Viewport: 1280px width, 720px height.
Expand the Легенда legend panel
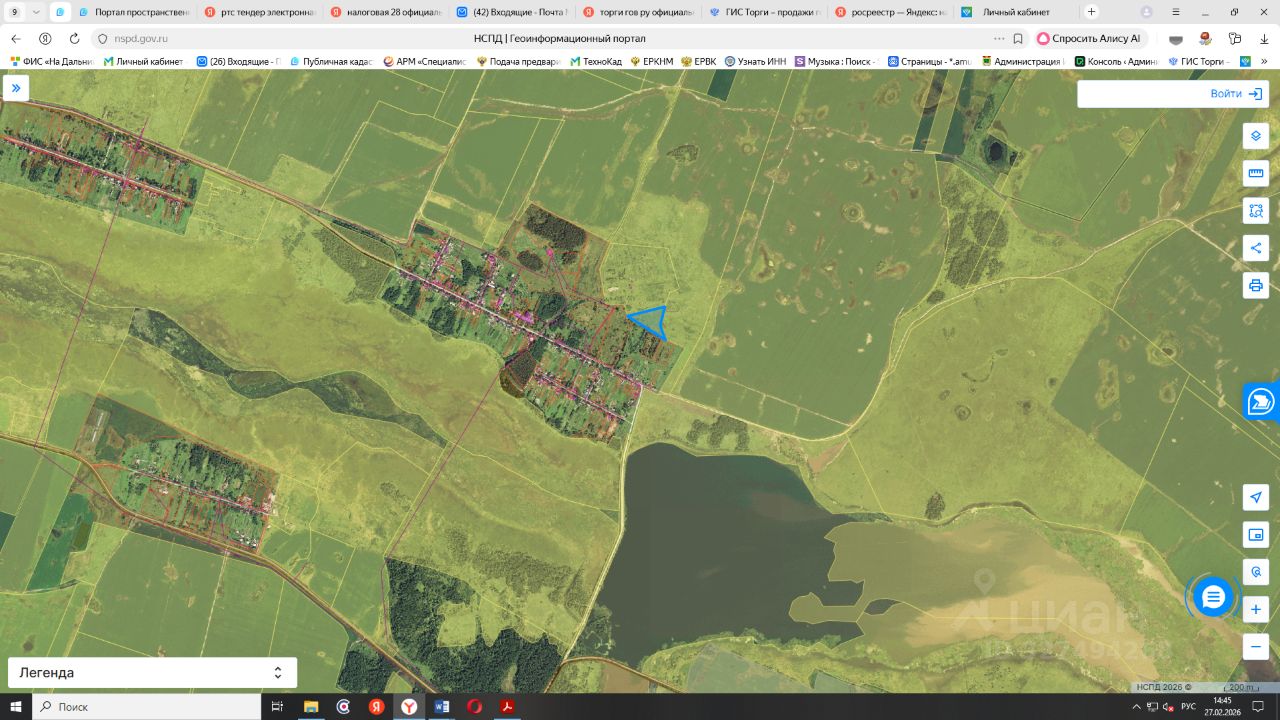click(x=152, y=673)
